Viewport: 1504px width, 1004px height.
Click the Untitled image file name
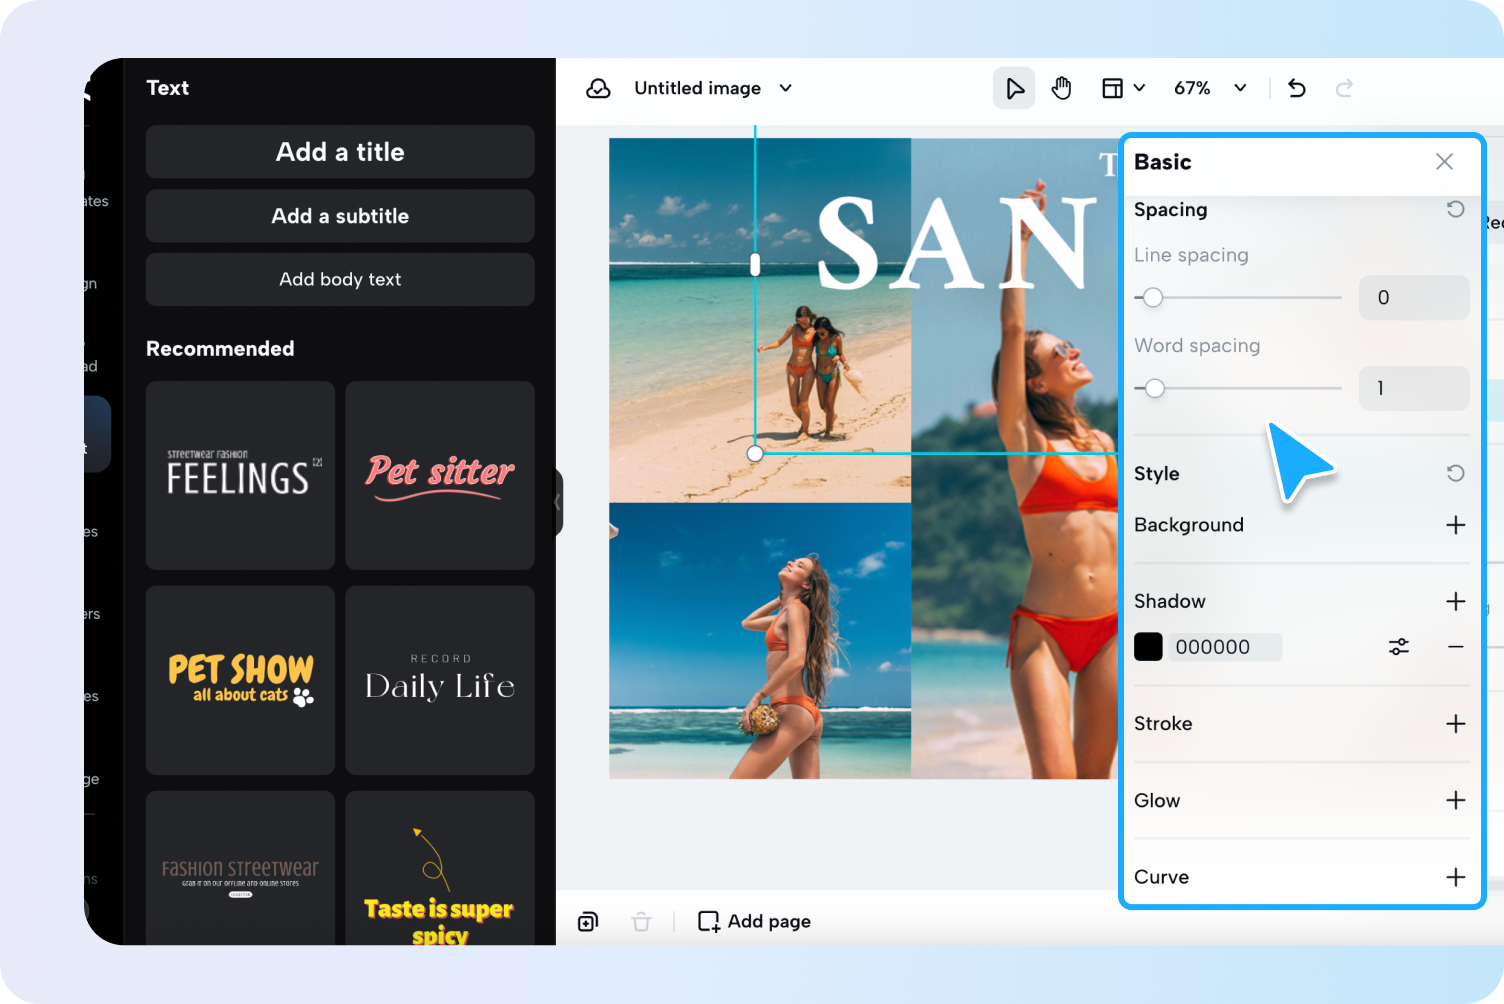697,88
